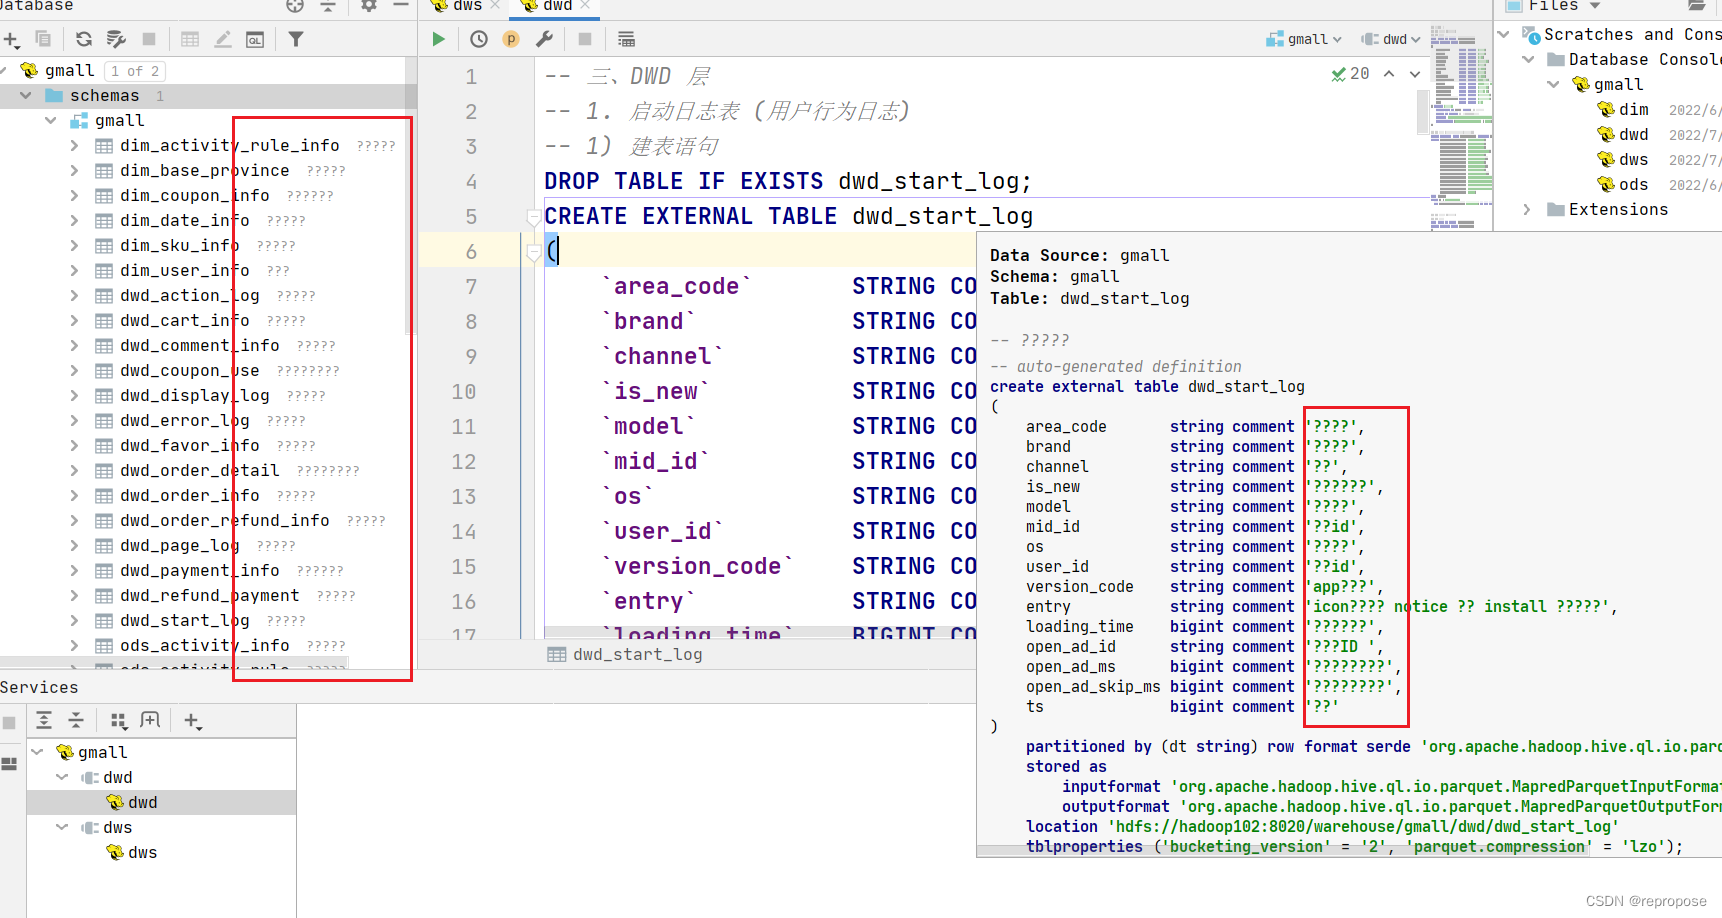This screenshot has height=918, width=1722.
Task: Select dwd_order_detail table in the tree
Action: pyautogui.click(x=200, y=470)
